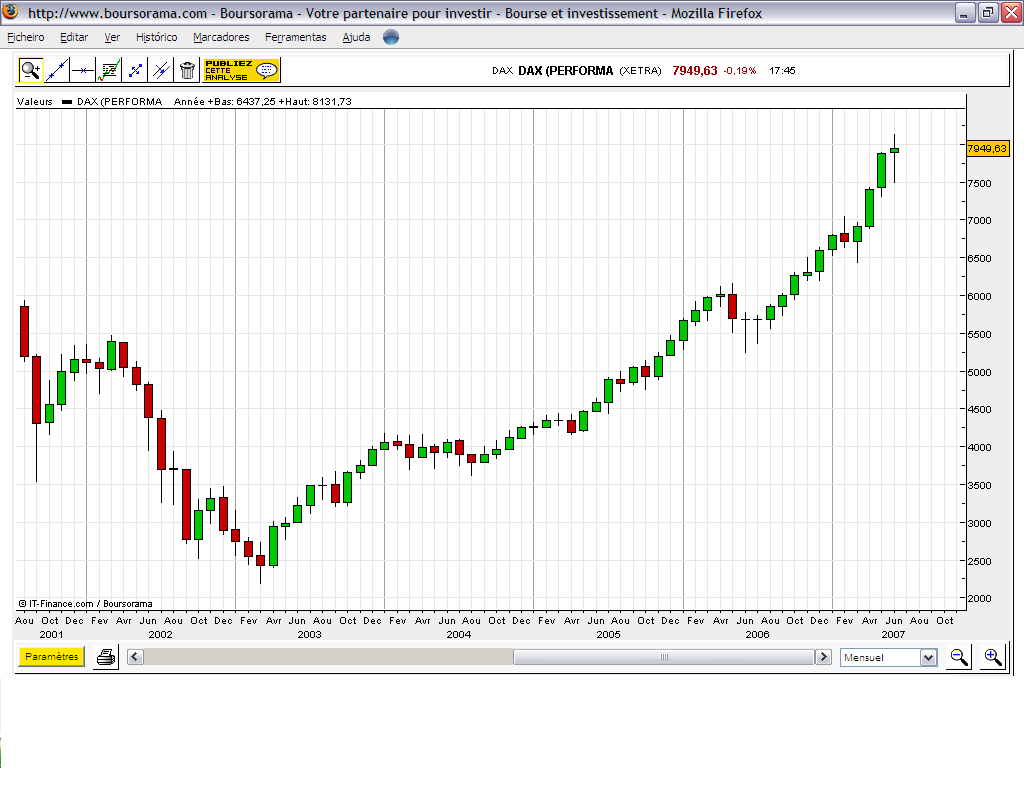This screenshot has height=800, width=1024.
Task: Select the segment line tool
Action: pos(135,70)
